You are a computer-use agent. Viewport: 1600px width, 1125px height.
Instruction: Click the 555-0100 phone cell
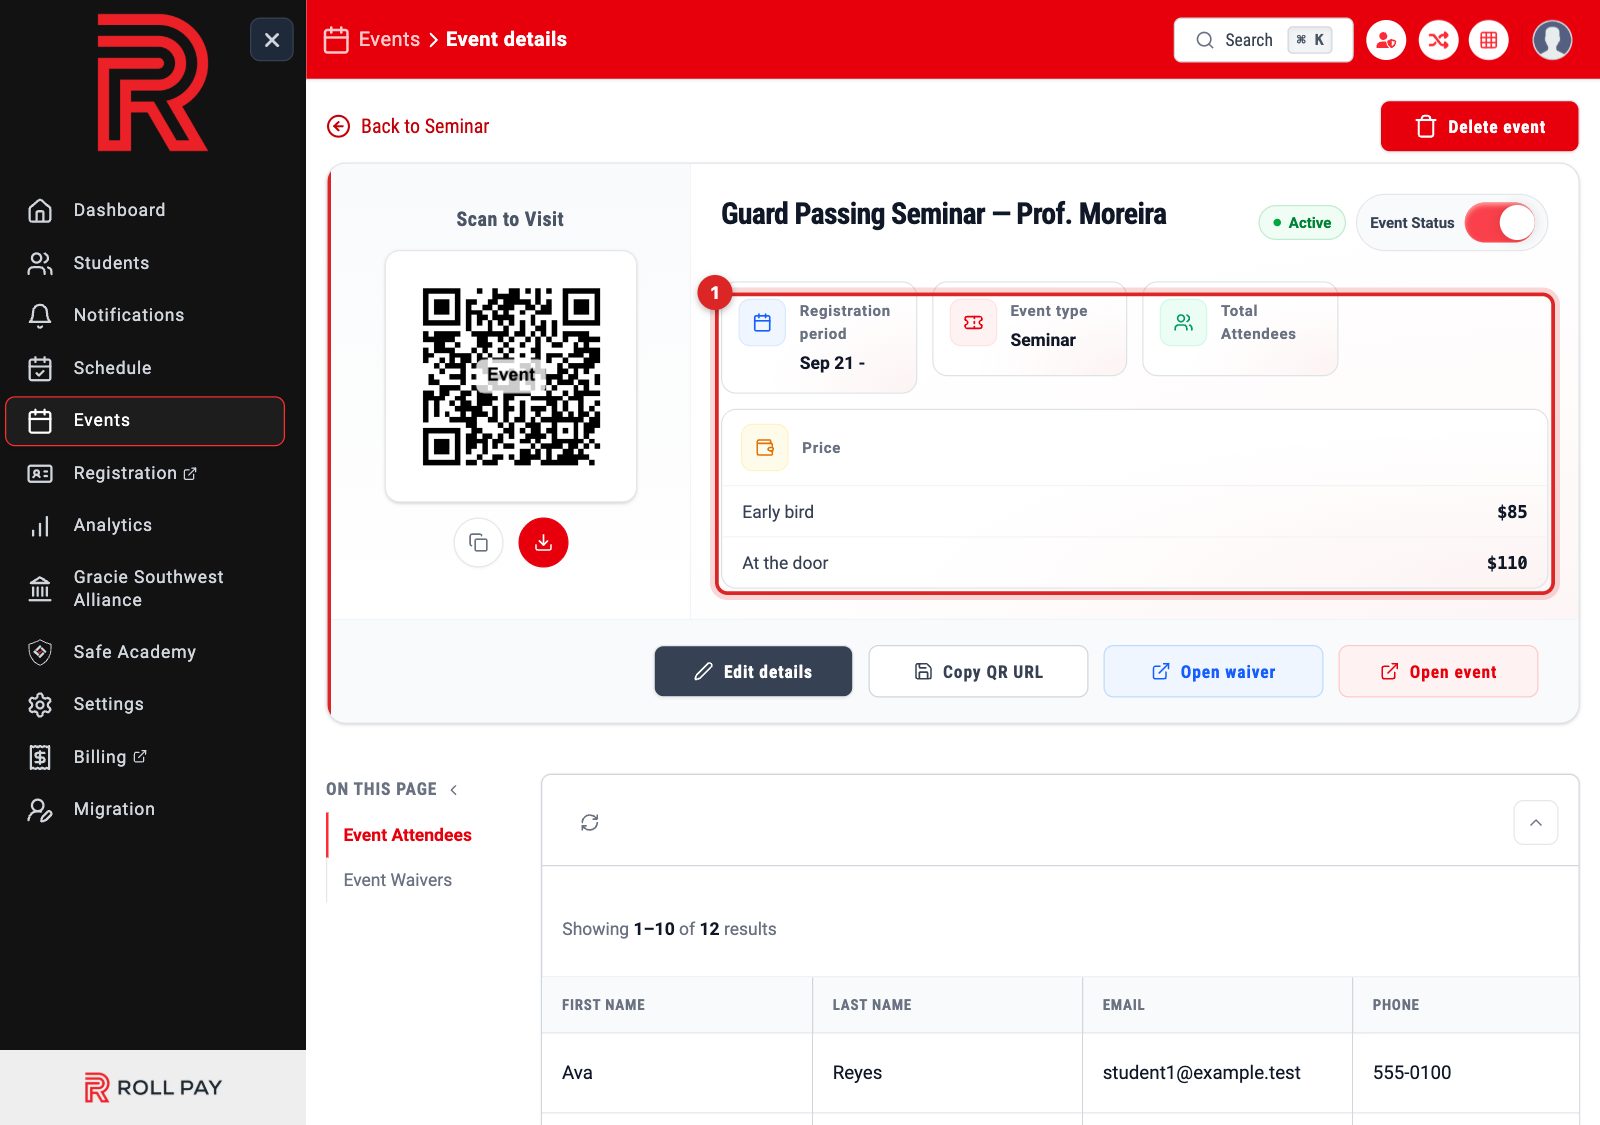(x=1465, y=1073)
